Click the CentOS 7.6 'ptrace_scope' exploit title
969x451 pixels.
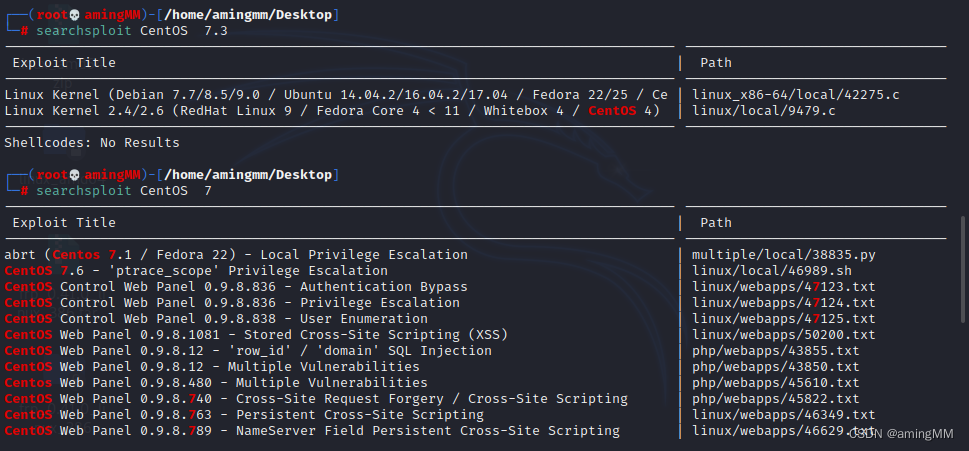(196, 271)
